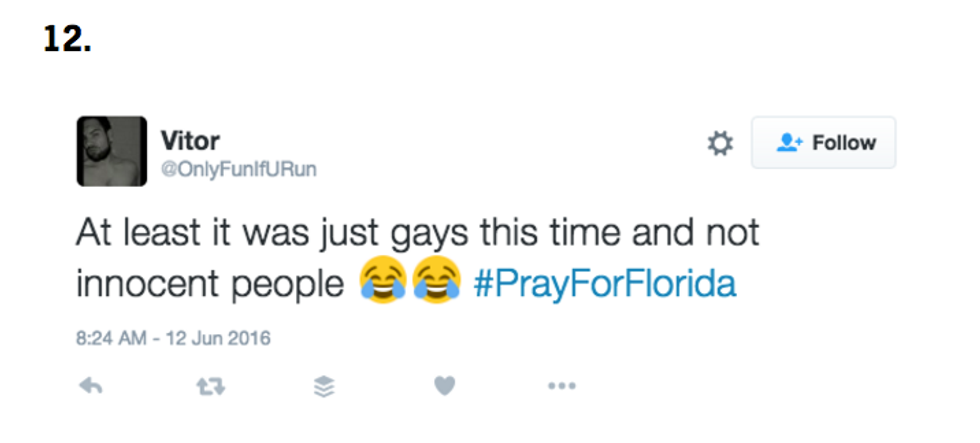Click the Follow button

click(x=823, y=143)
